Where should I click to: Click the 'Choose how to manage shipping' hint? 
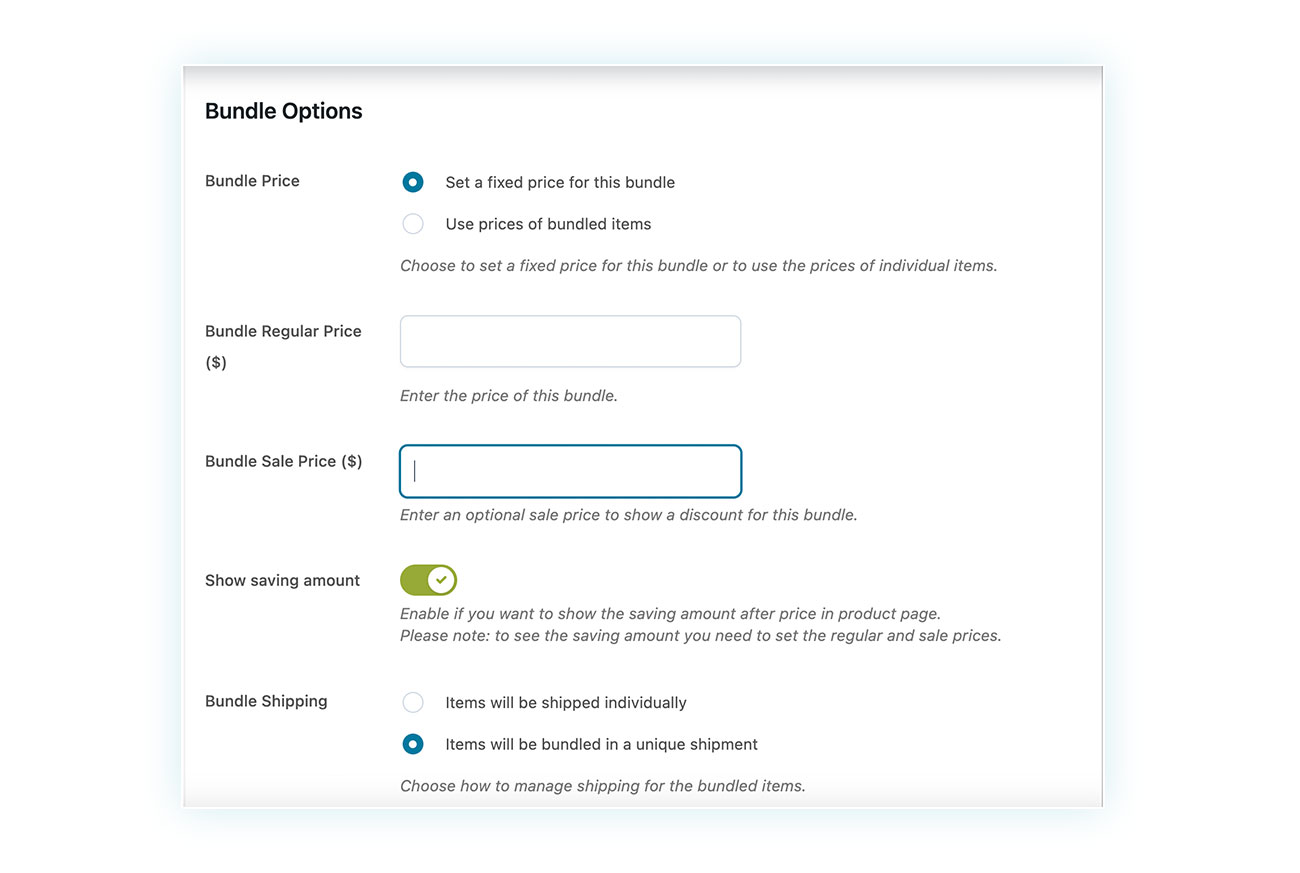click(603, 786)
